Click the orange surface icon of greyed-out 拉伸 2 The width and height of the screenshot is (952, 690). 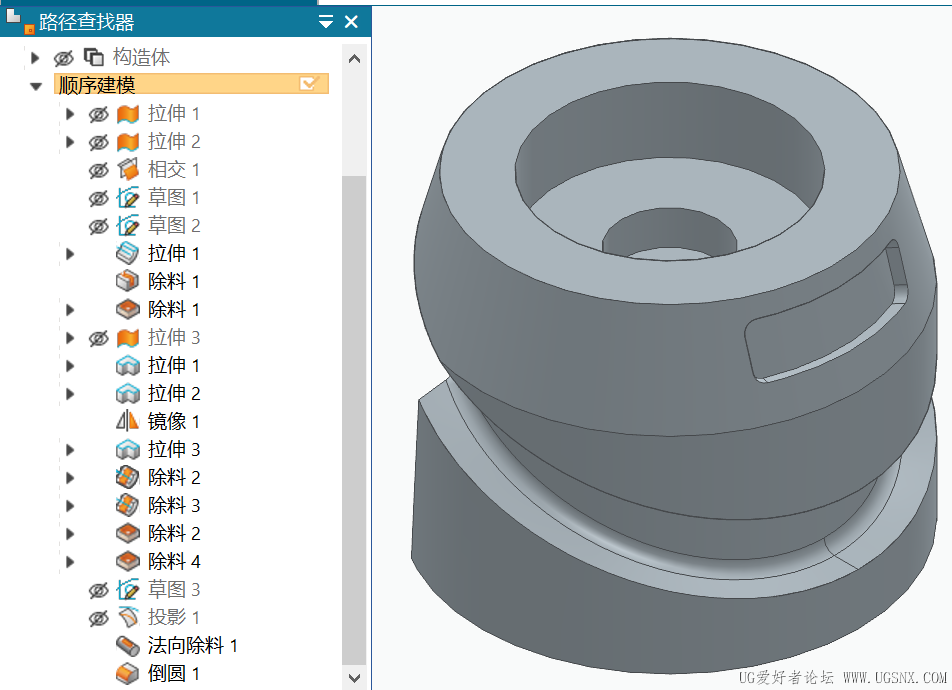pos(128,142)
